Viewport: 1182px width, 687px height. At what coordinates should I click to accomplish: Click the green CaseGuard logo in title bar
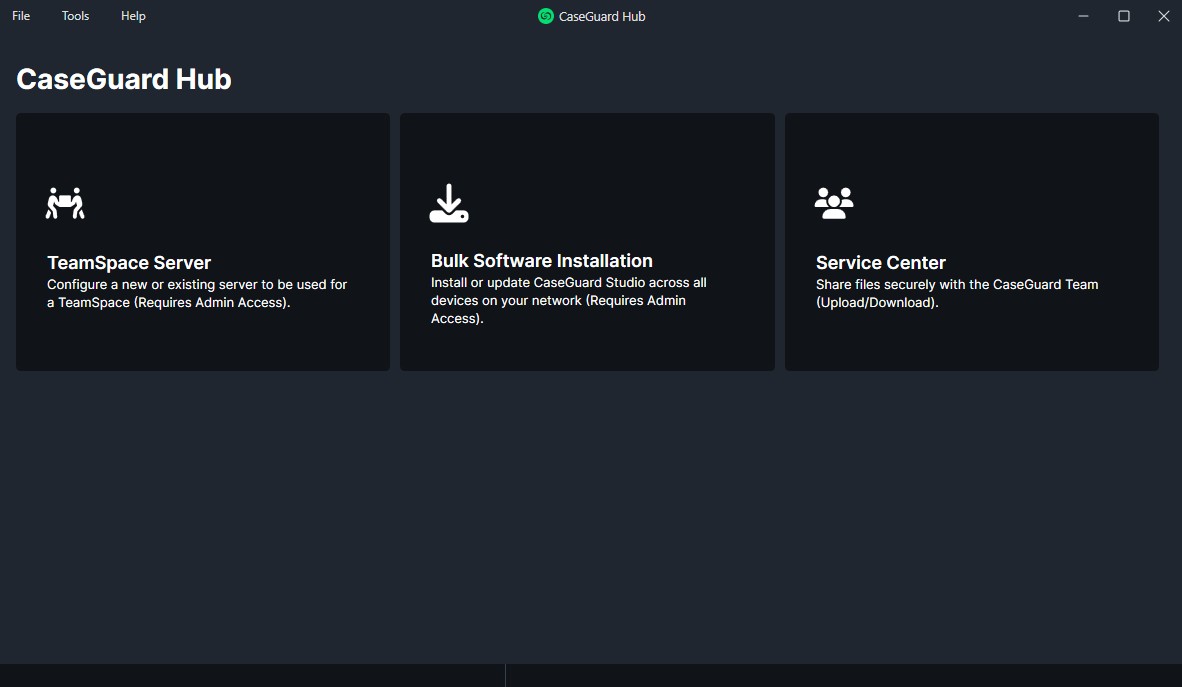point(546,16)
